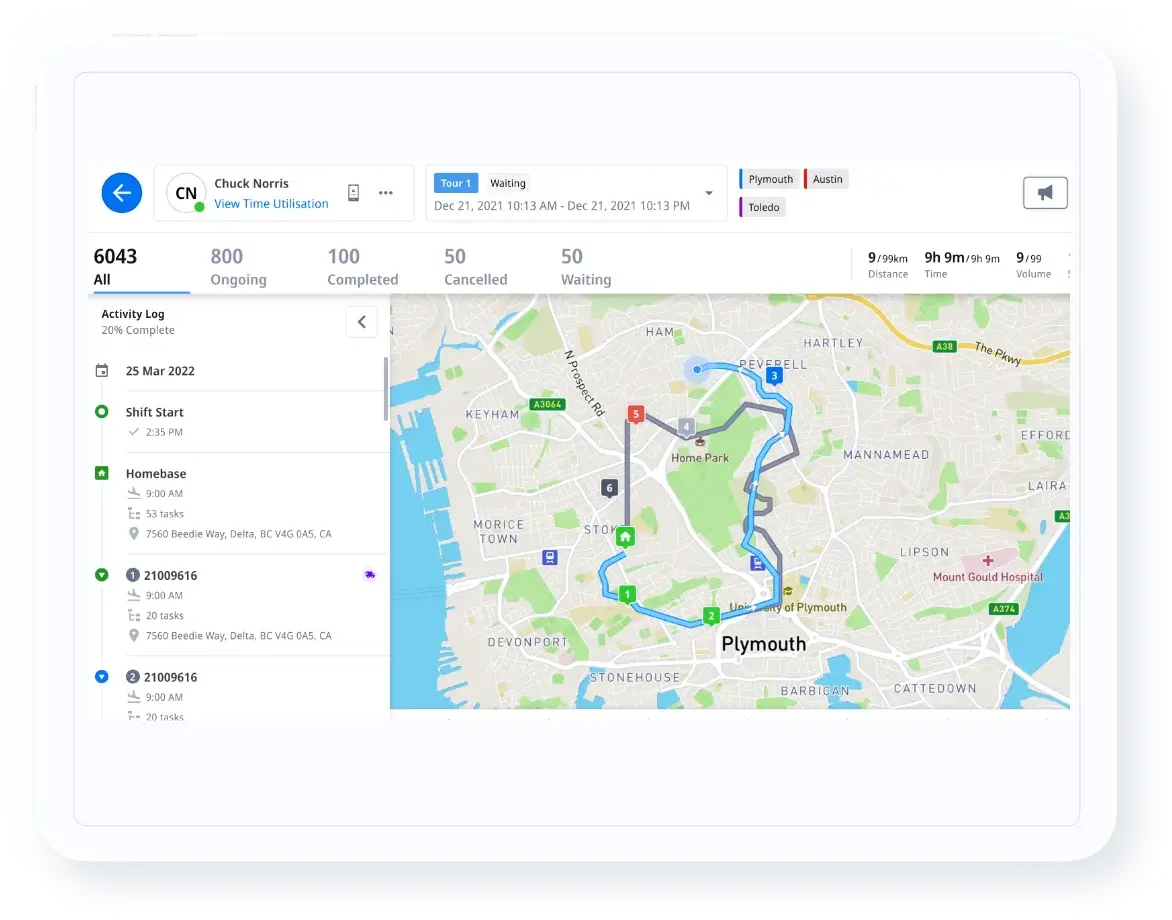Toggle the Austin filter tag
This screenshot has height=920, width=1172.
pyautogui.click(x=826, y=178)
